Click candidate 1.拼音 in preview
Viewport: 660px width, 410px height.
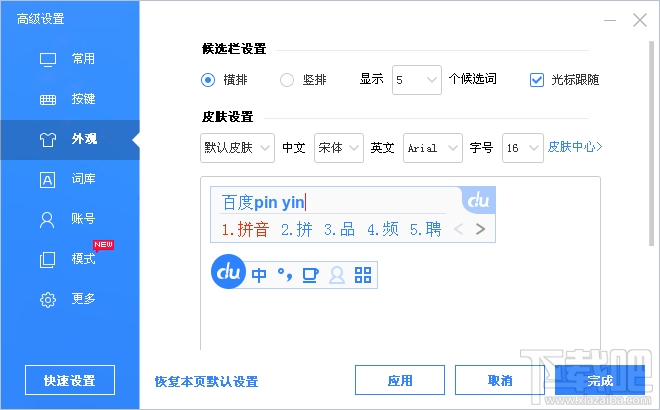pos(245,229)
